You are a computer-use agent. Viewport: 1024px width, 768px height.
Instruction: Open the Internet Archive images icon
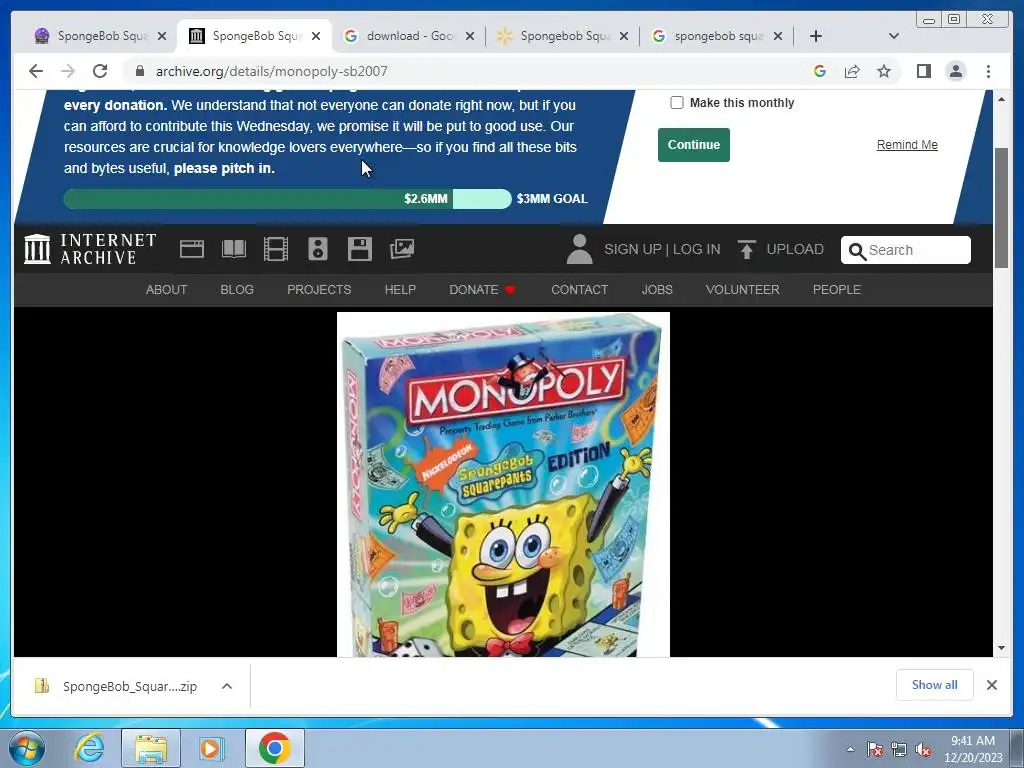click(x=402, y=249)
